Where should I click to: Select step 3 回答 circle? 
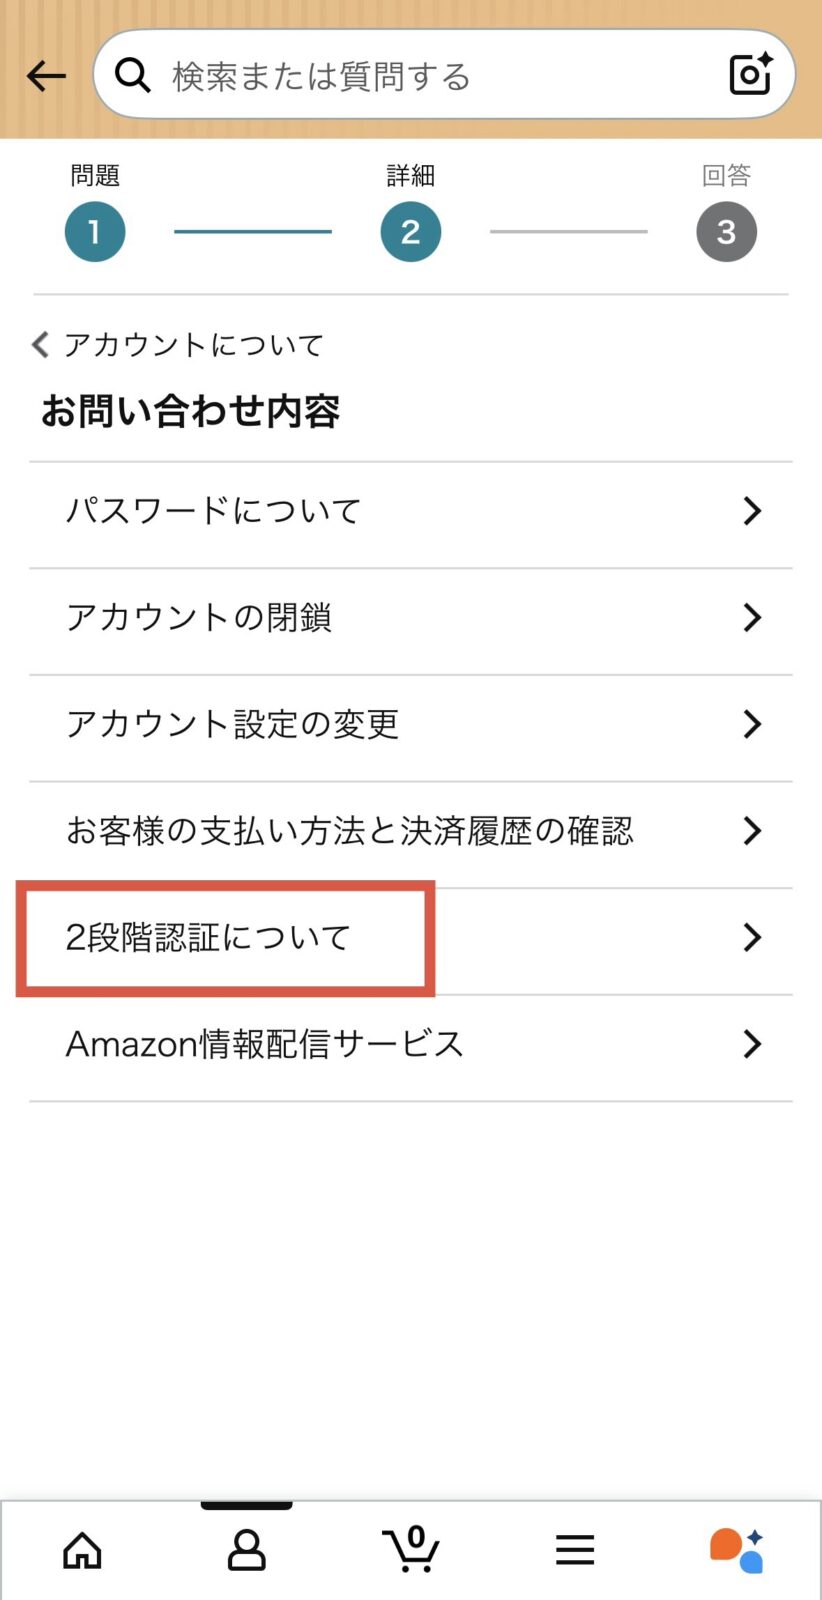726,232
